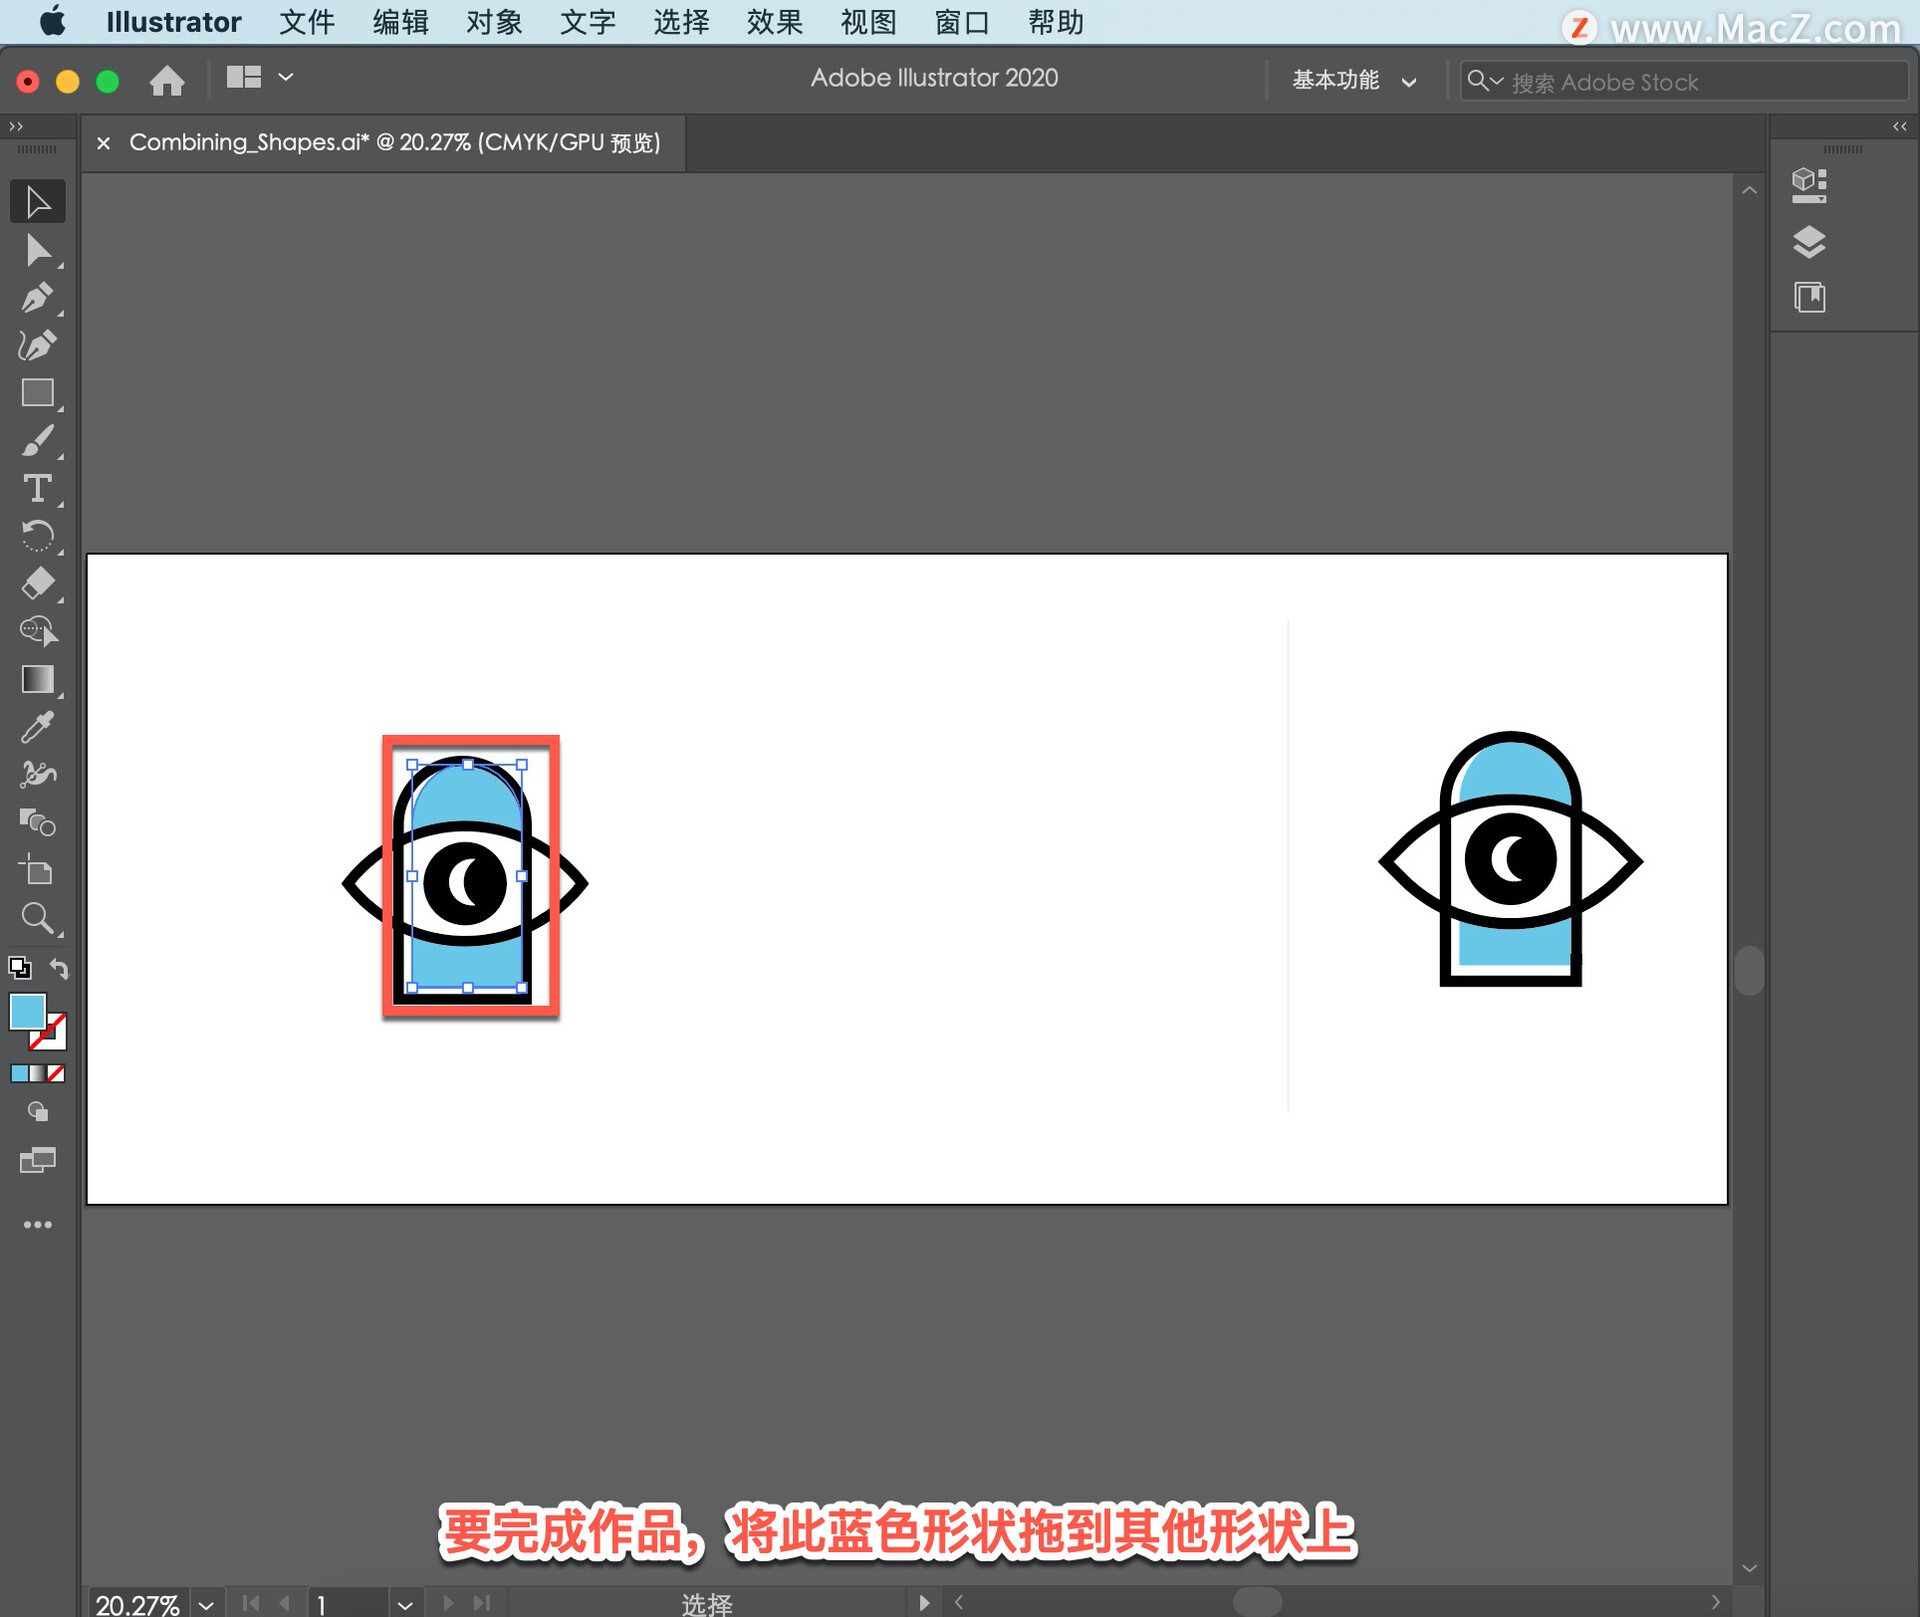Click Edit Toolbar three dots button
The image size is (1920, 1617).
[37, 1225]
